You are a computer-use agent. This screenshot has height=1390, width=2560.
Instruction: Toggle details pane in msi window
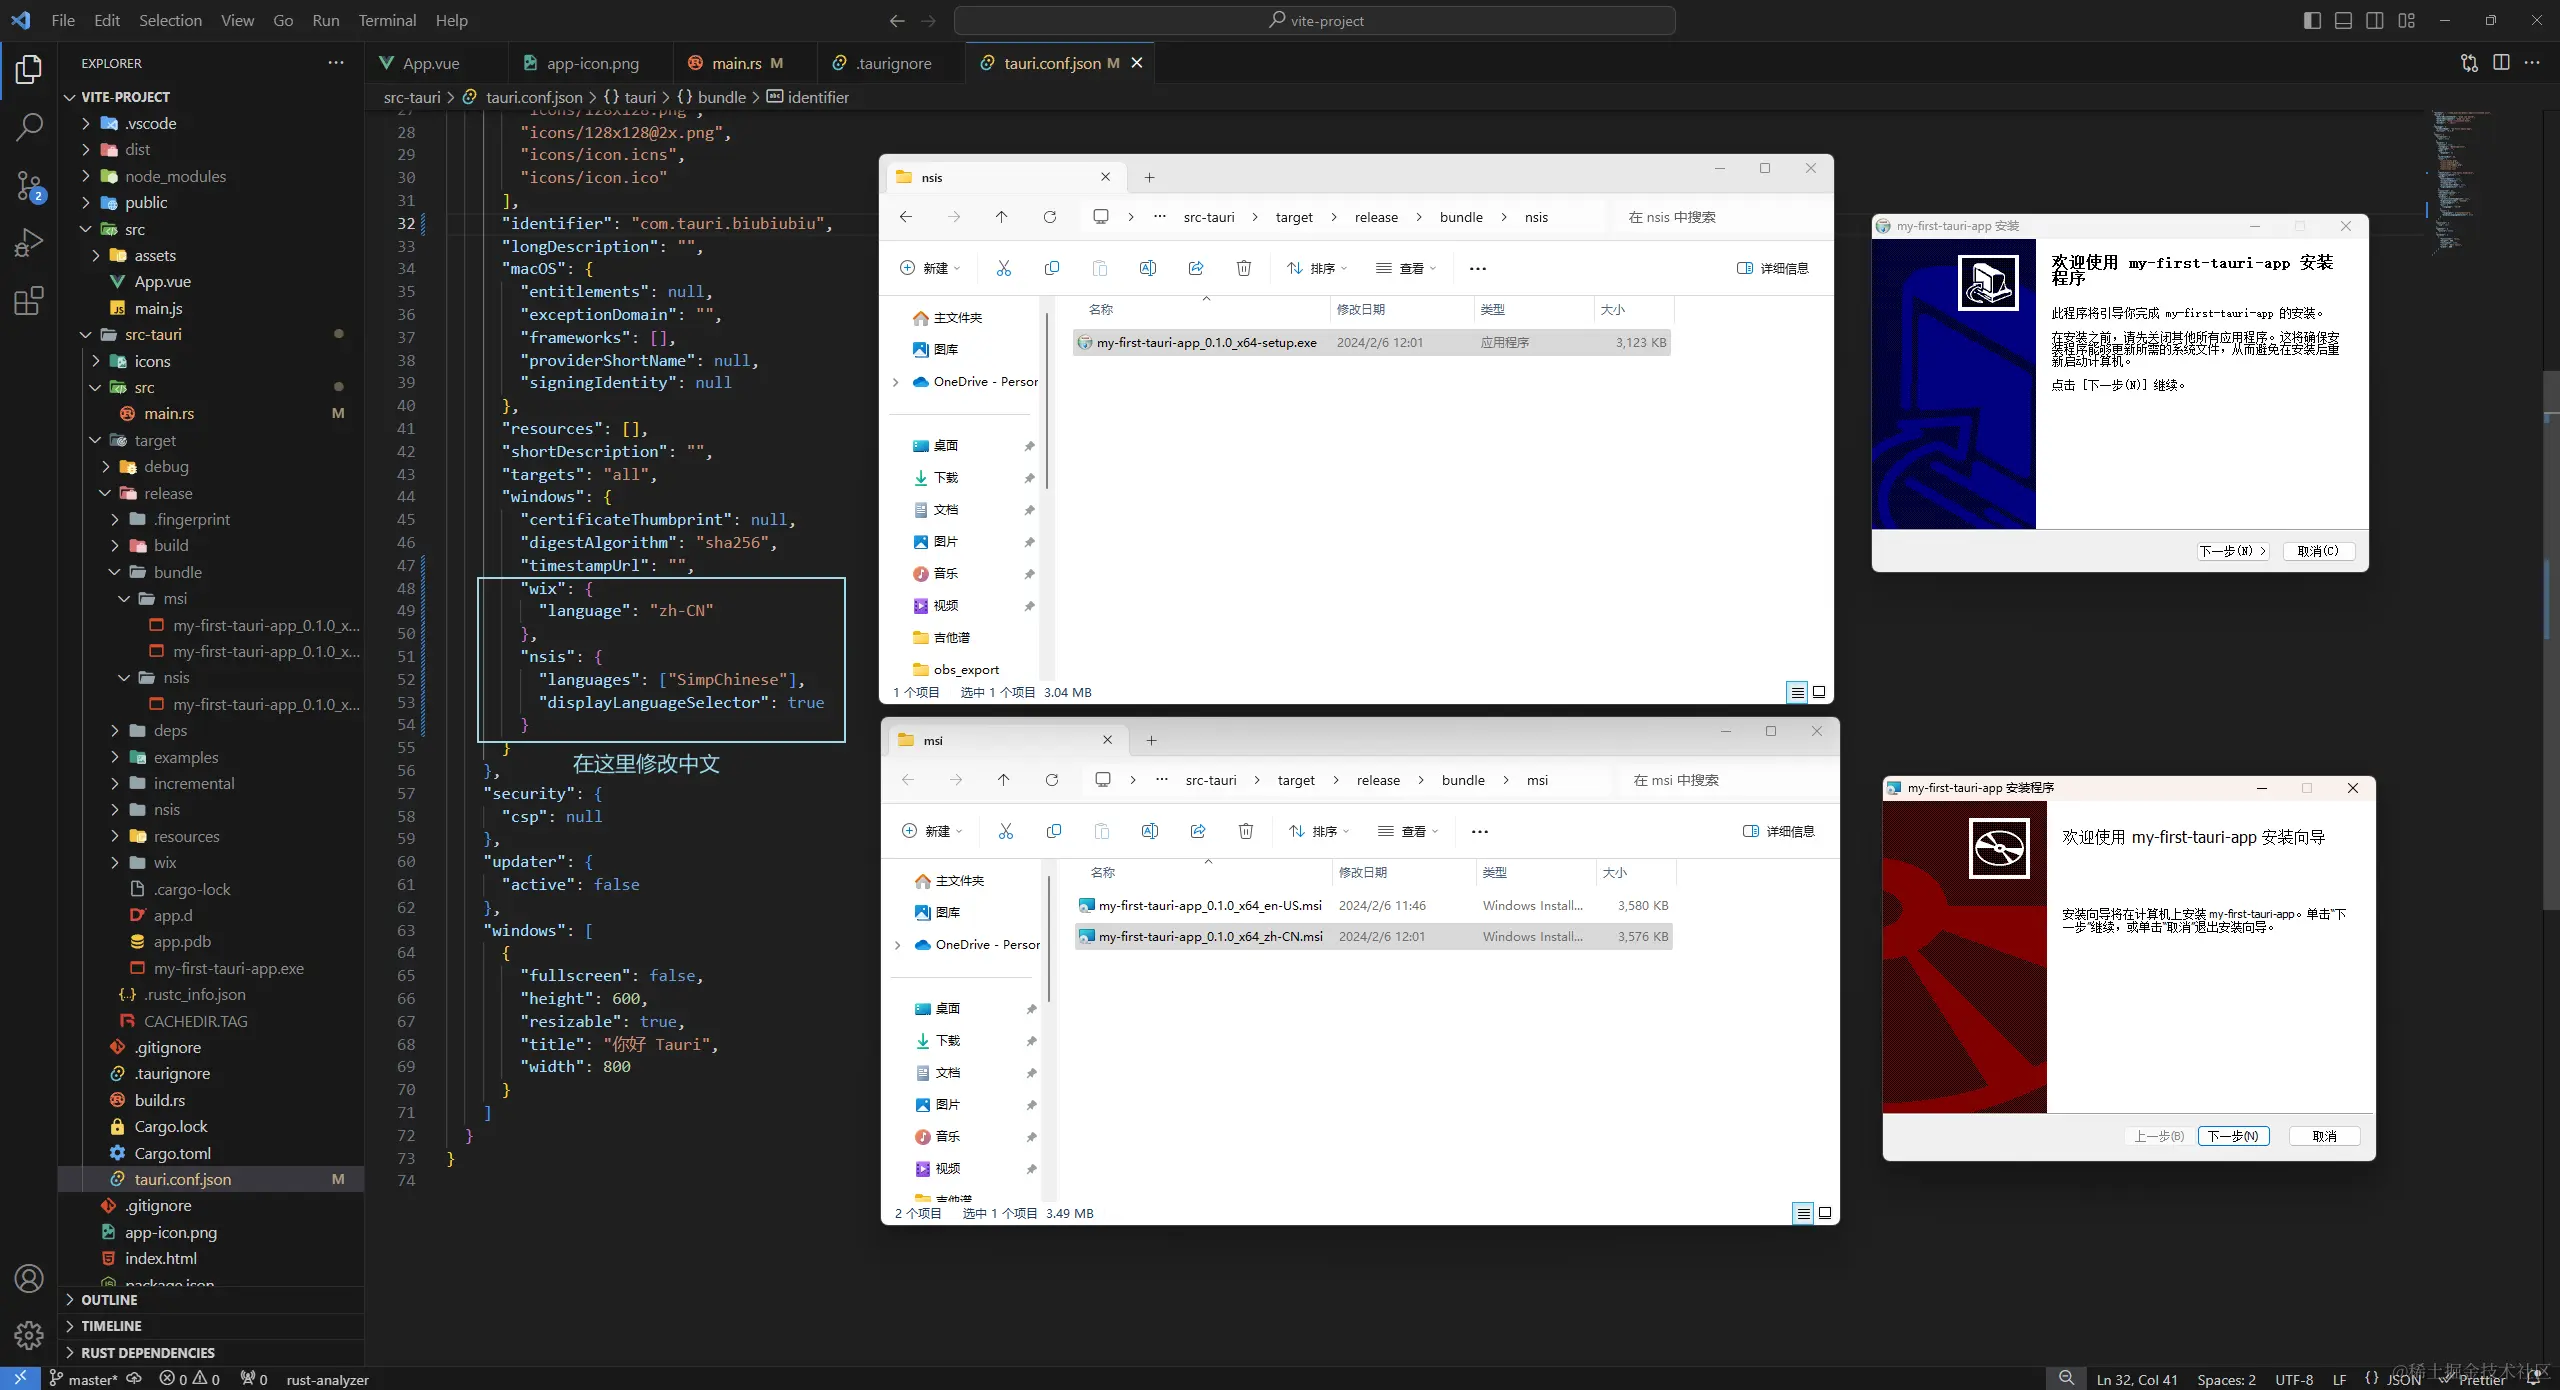pos(1778,831)
